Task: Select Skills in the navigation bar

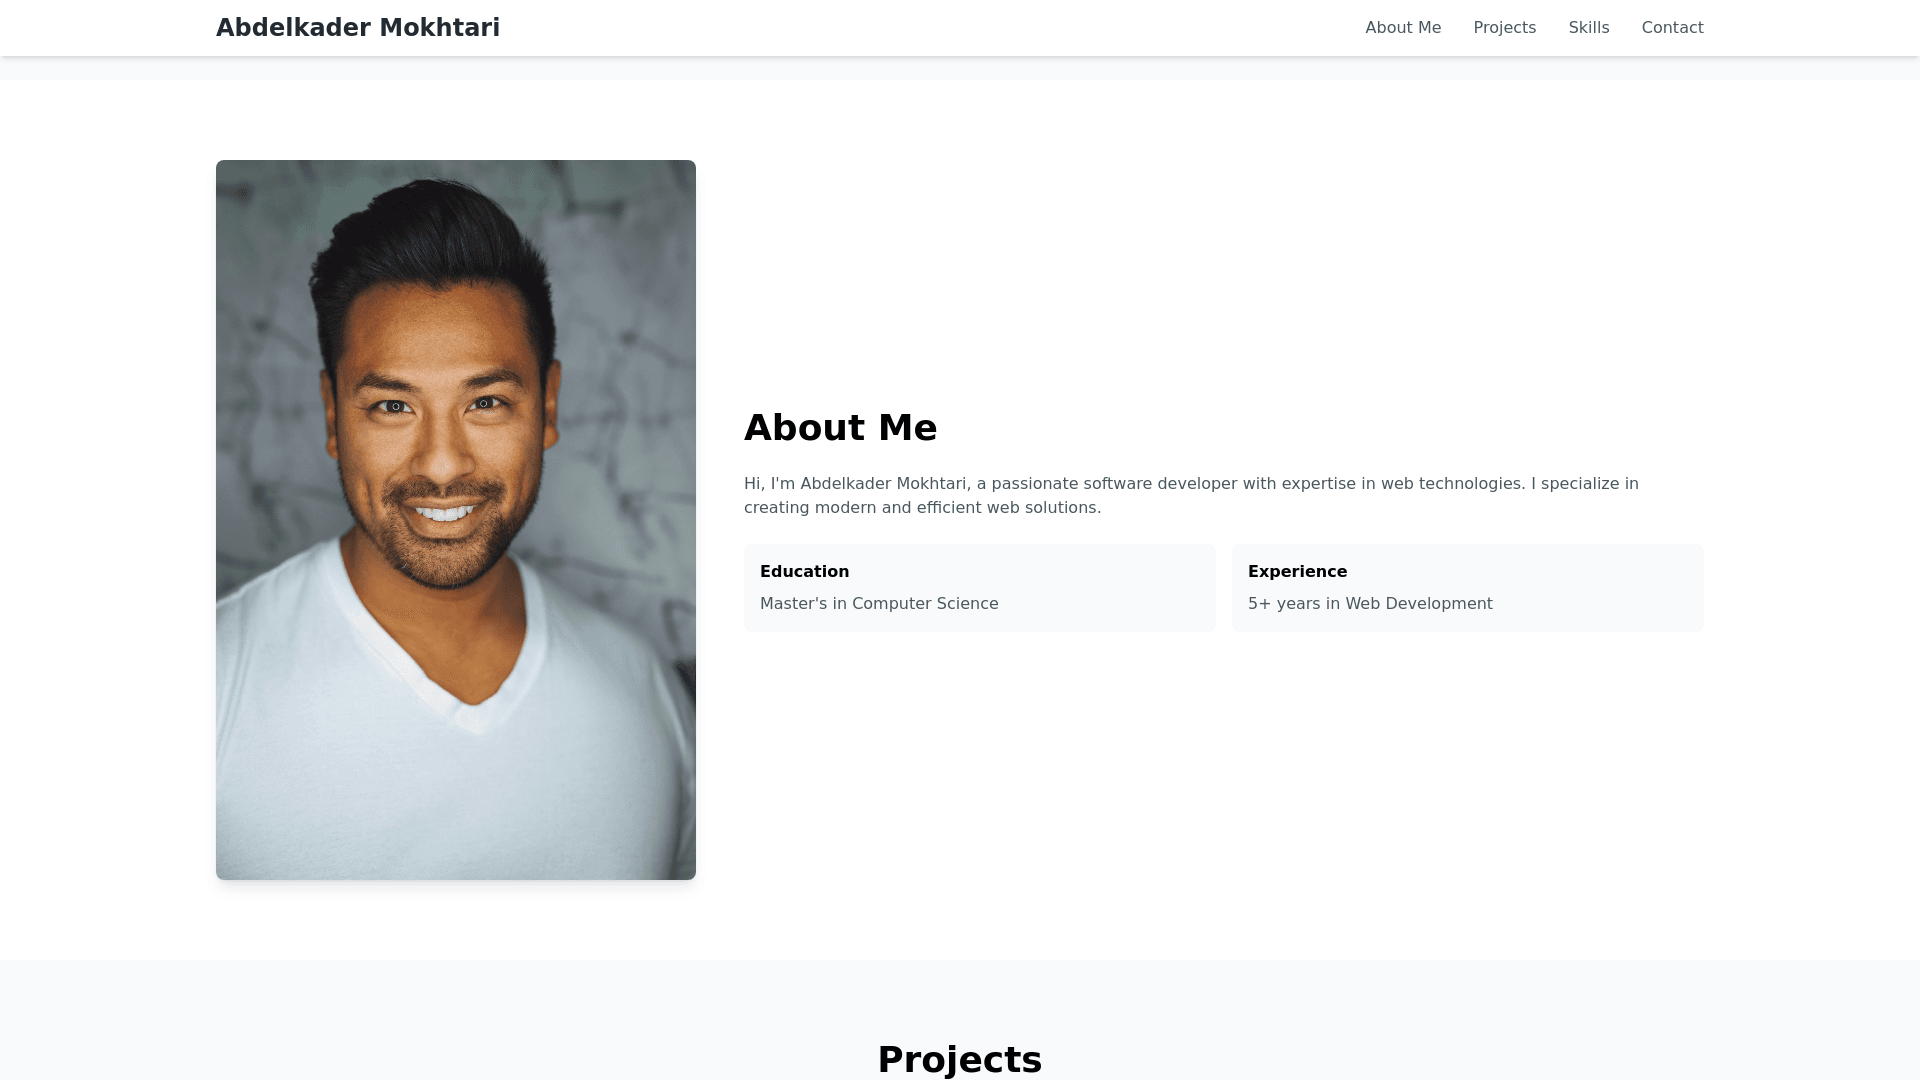Action: [x=1589, y=28]
